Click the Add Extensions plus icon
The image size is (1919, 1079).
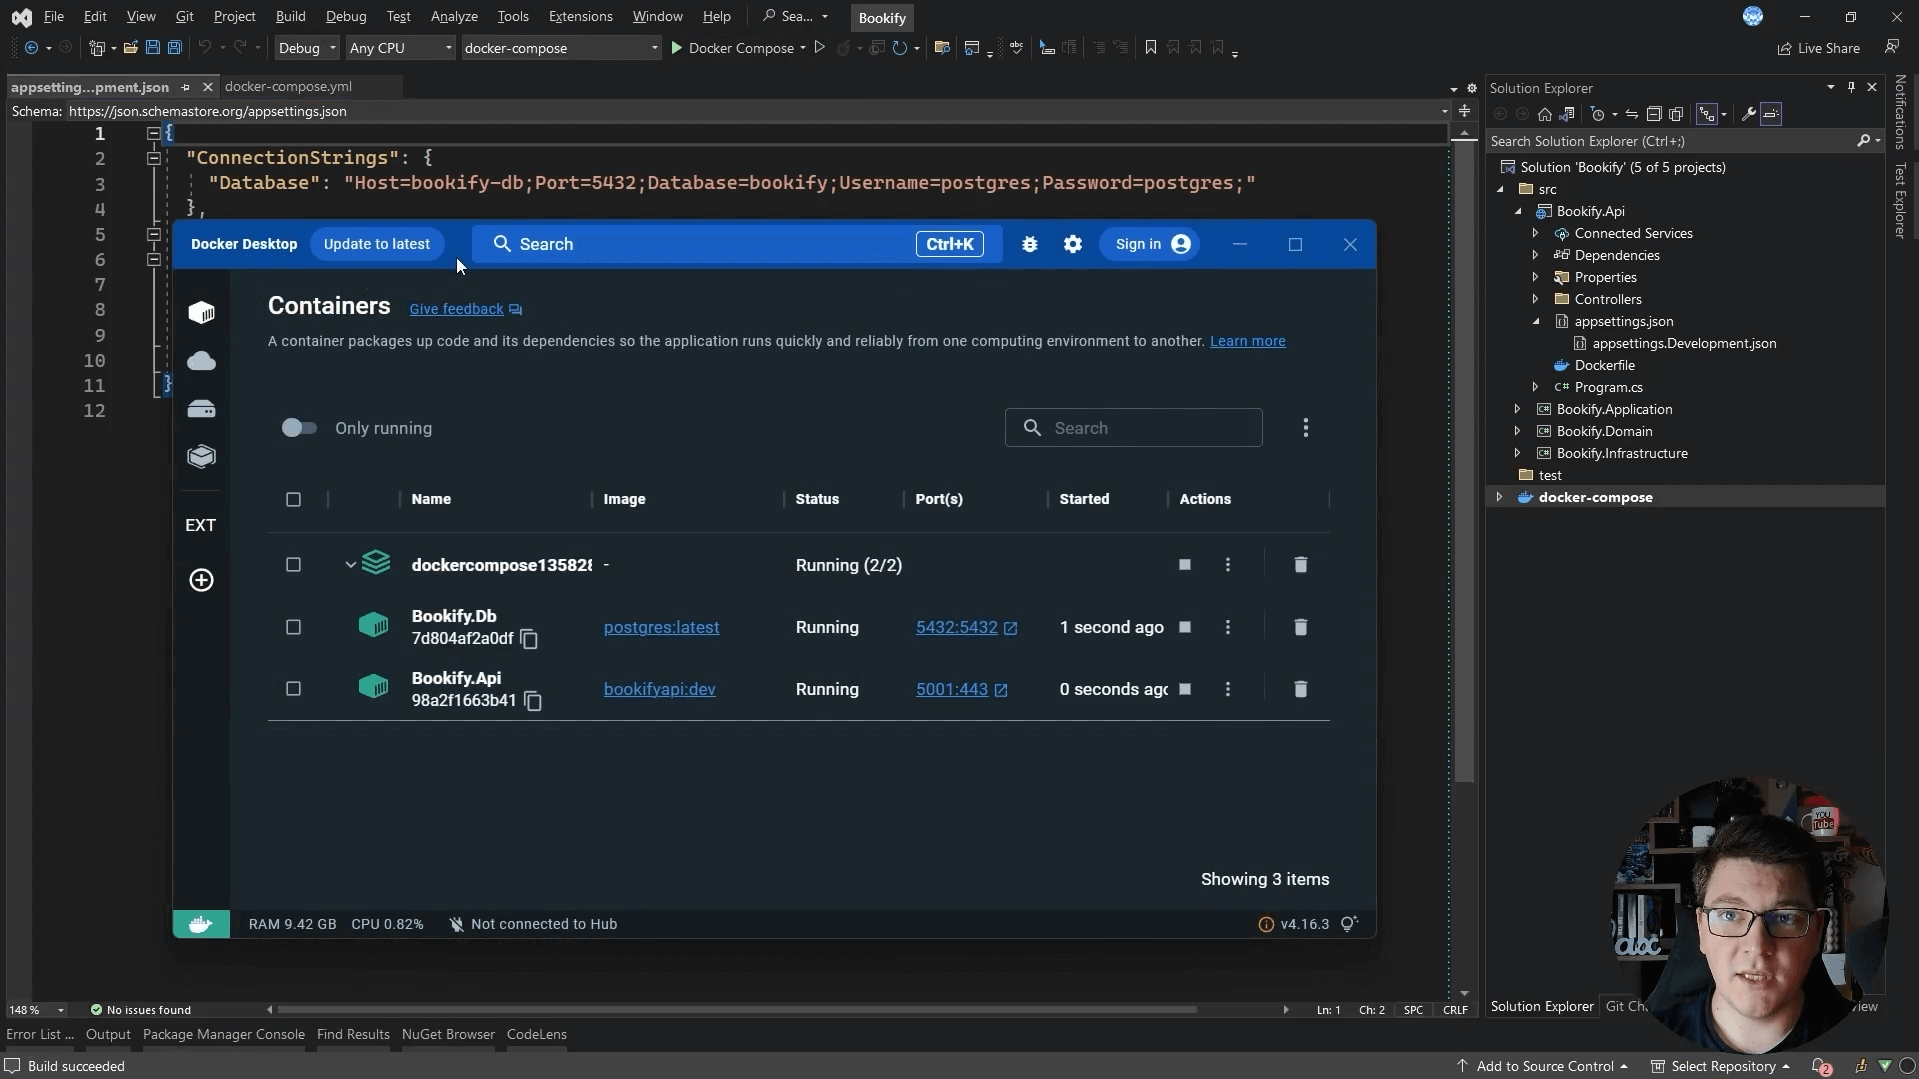coord(201,580)
